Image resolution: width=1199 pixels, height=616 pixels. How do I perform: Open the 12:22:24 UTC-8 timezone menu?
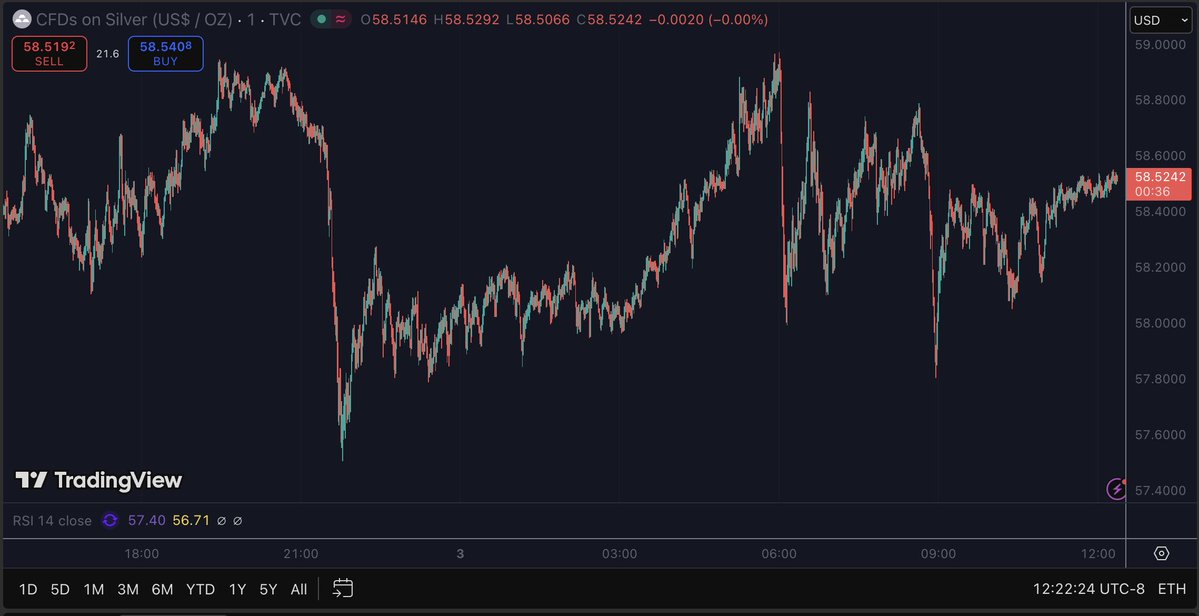1089,589
